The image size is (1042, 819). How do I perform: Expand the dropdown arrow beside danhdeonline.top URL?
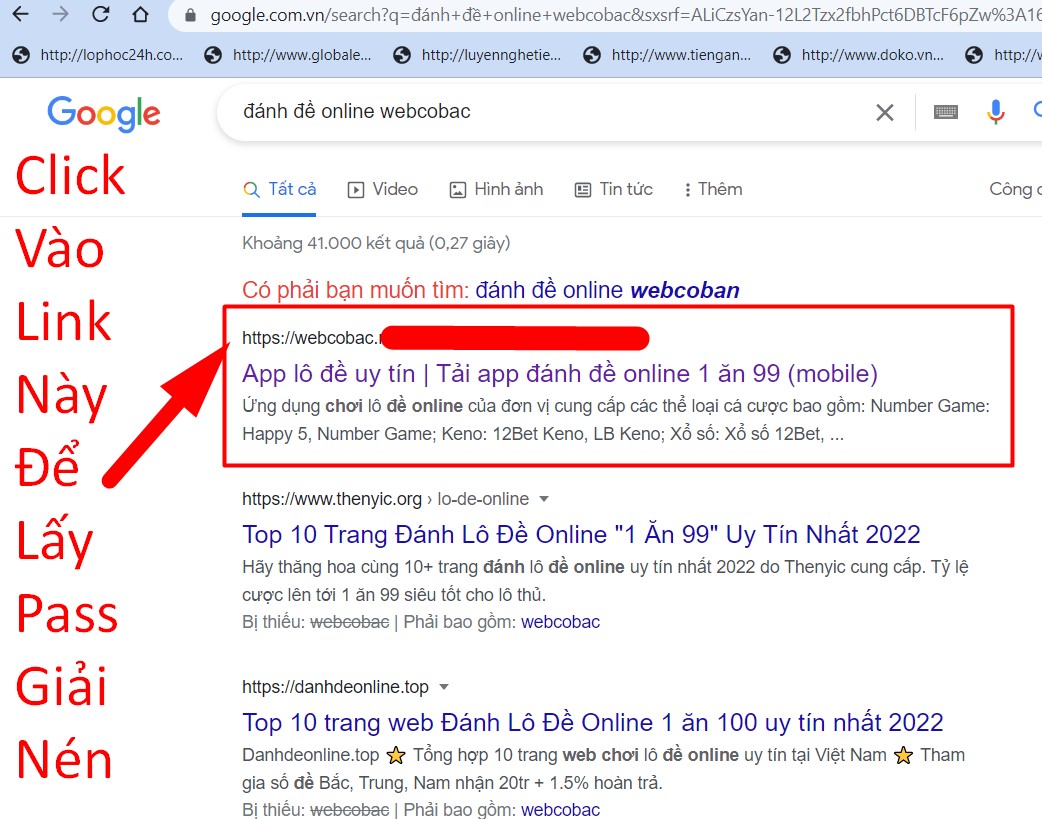444,687
